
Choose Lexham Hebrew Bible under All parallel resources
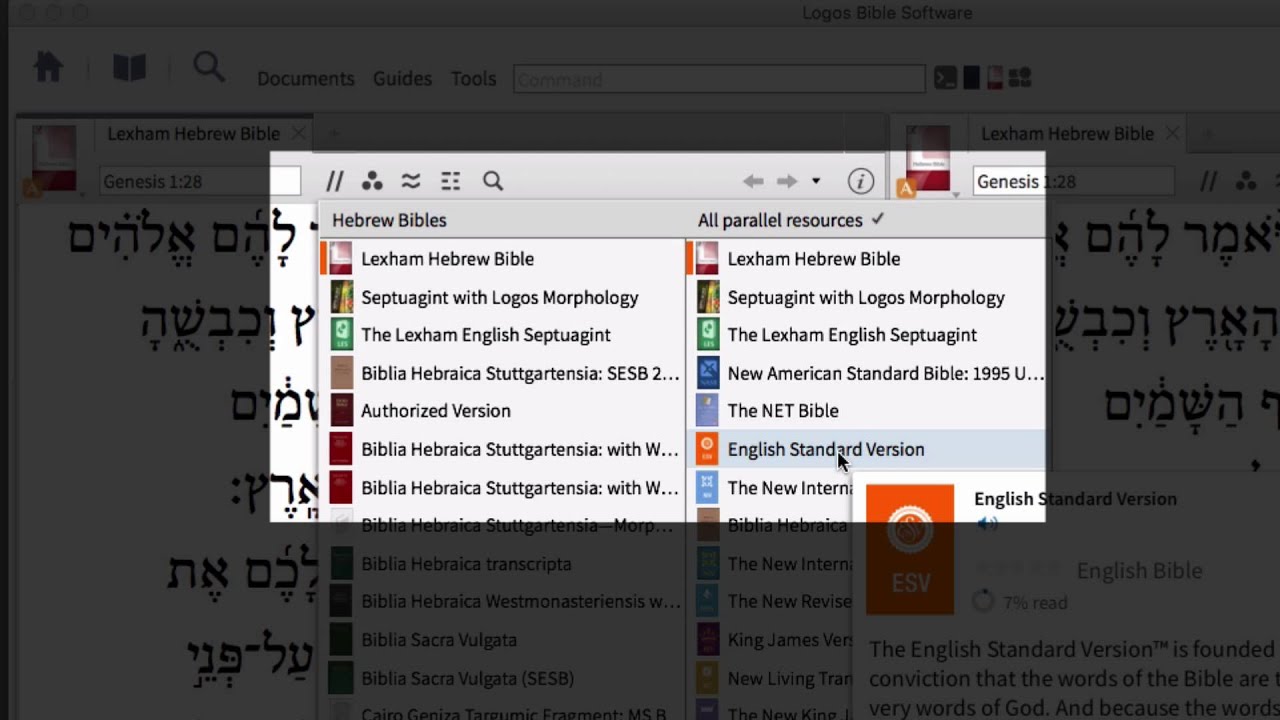point(866,259)
